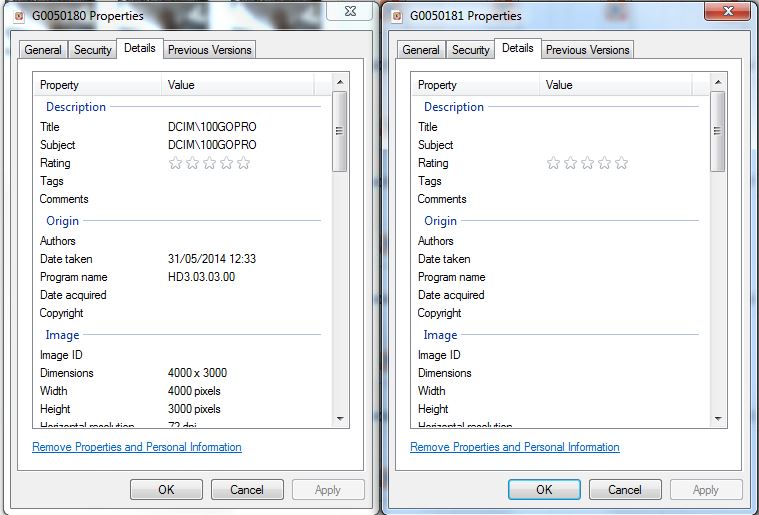Set fifth rating star in G0050180 dialog
Viewport: 759px width, 515px height.
point(243,163)
